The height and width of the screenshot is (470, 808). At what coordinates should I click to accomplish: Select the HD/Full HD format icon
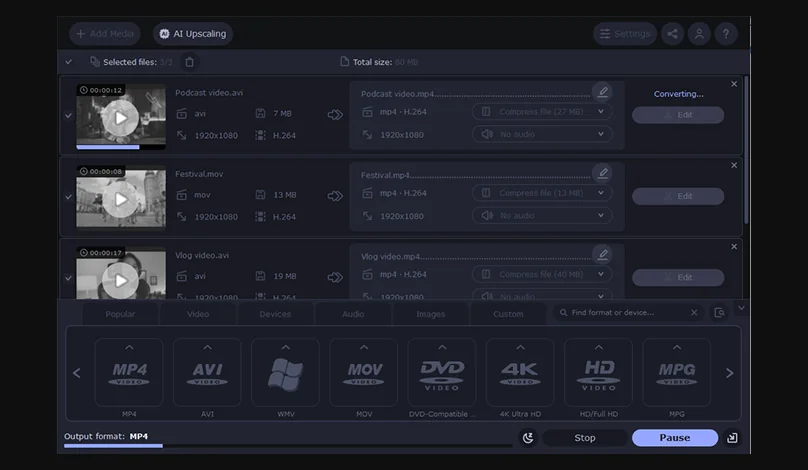coord(598,372)
